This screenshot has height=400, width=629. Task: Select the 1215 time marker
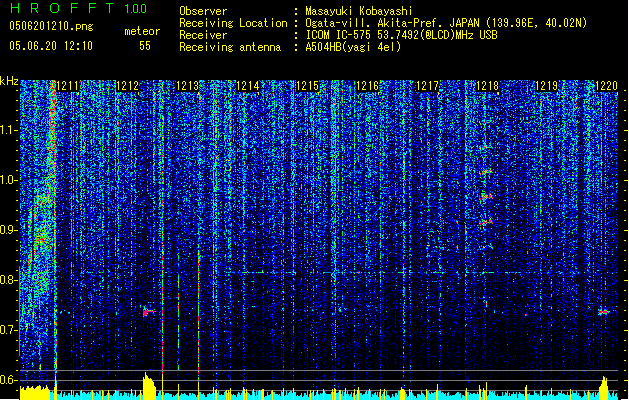[307, 86]
